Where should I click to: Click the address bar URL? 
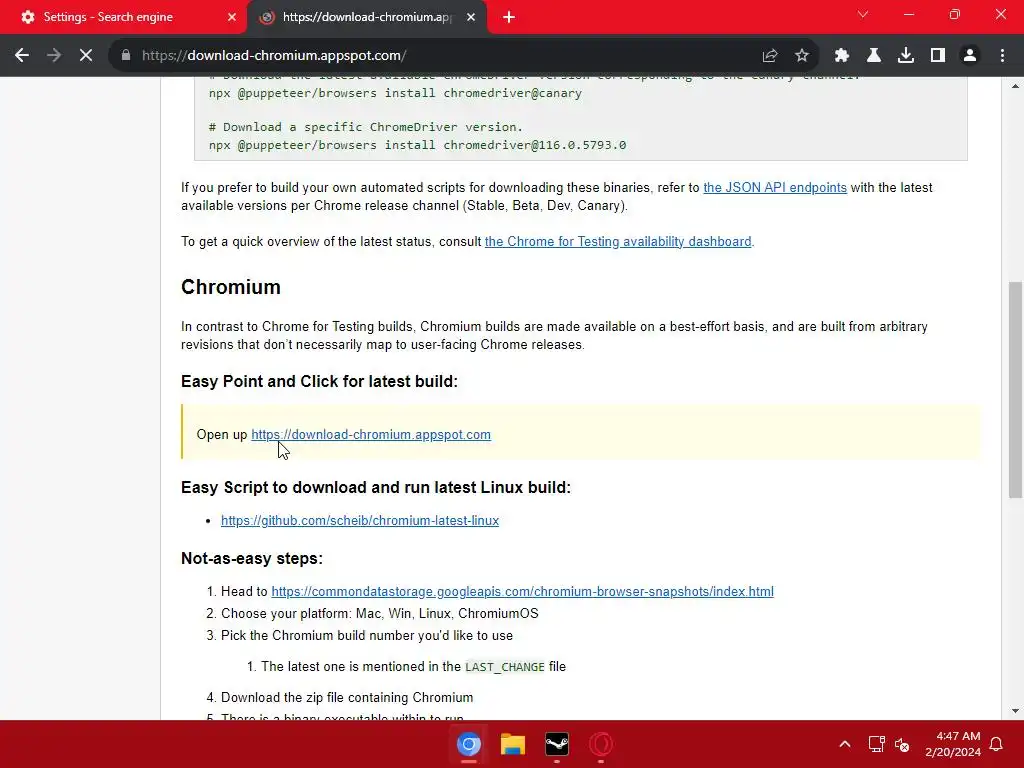[274, 56]
